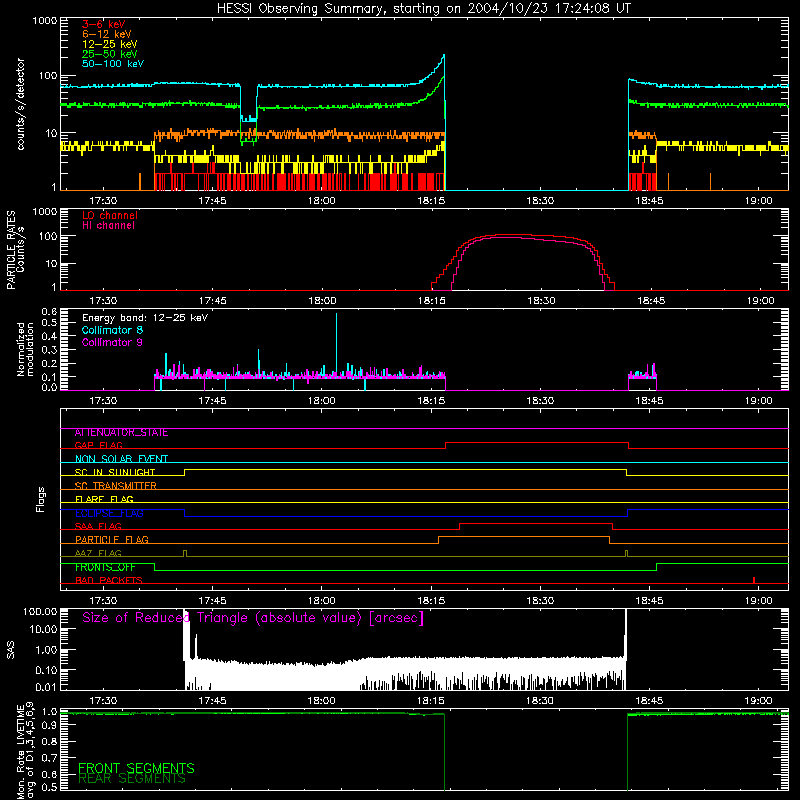800x800 pixels.
Task: Click the 17:45 tick label in the modulation plot
Action: (212, 401)
